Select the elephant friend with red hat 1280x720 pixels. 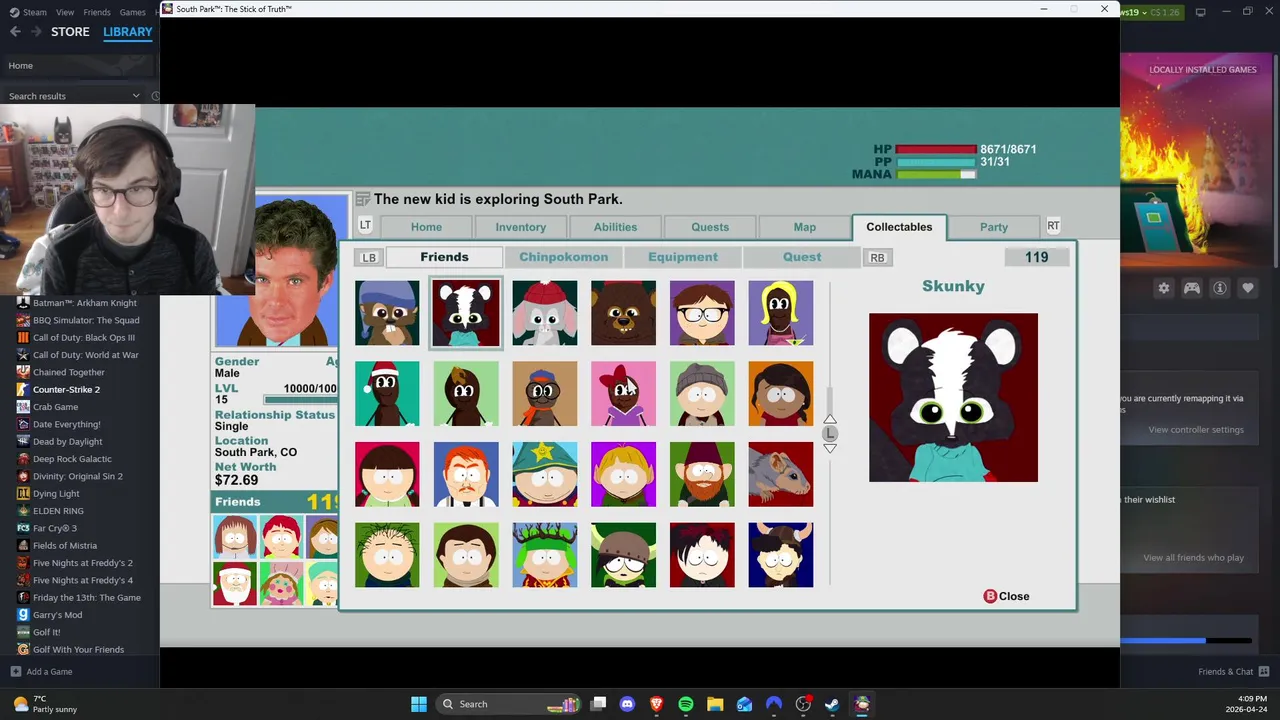(544, 313)
